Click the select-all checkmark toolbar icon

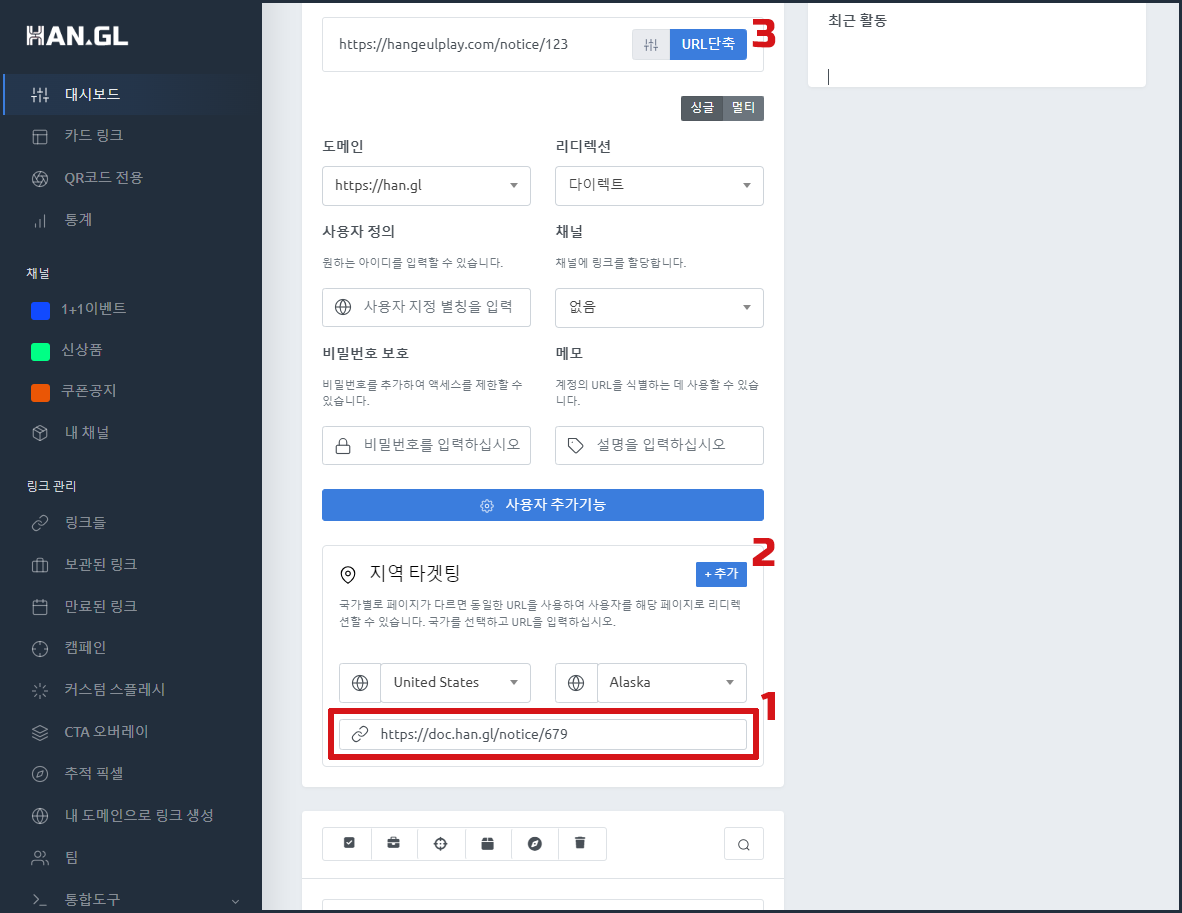click(x=349, y=843)
